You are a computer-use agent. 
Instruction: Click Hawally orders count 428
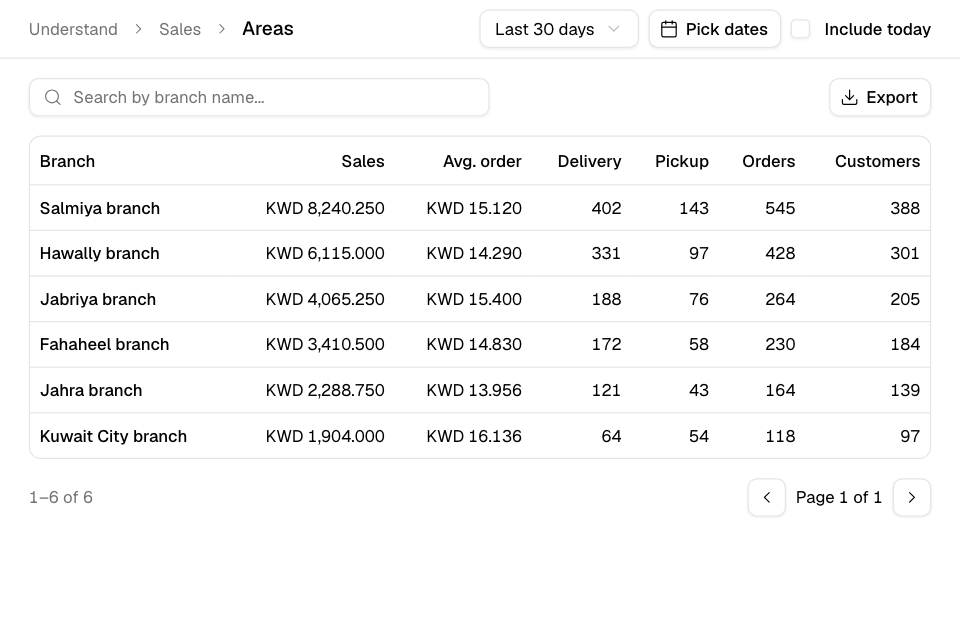point(781,254)
